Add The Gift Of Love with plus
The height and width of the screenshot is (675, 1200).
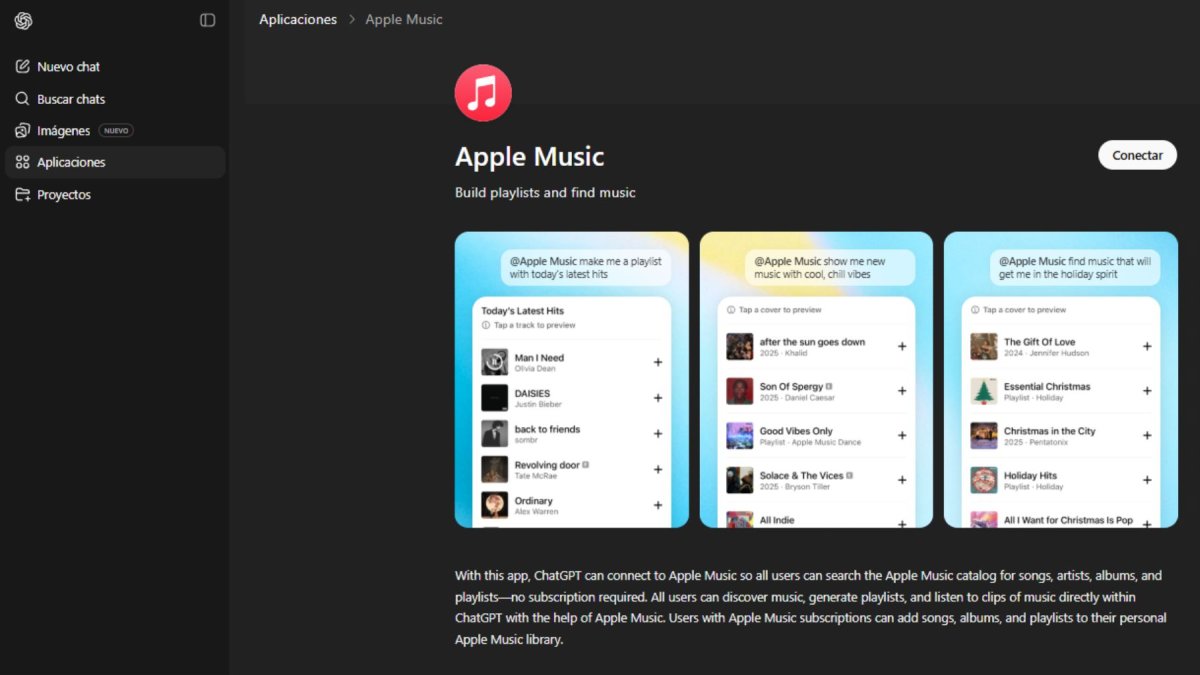(x=1147, y=346)
